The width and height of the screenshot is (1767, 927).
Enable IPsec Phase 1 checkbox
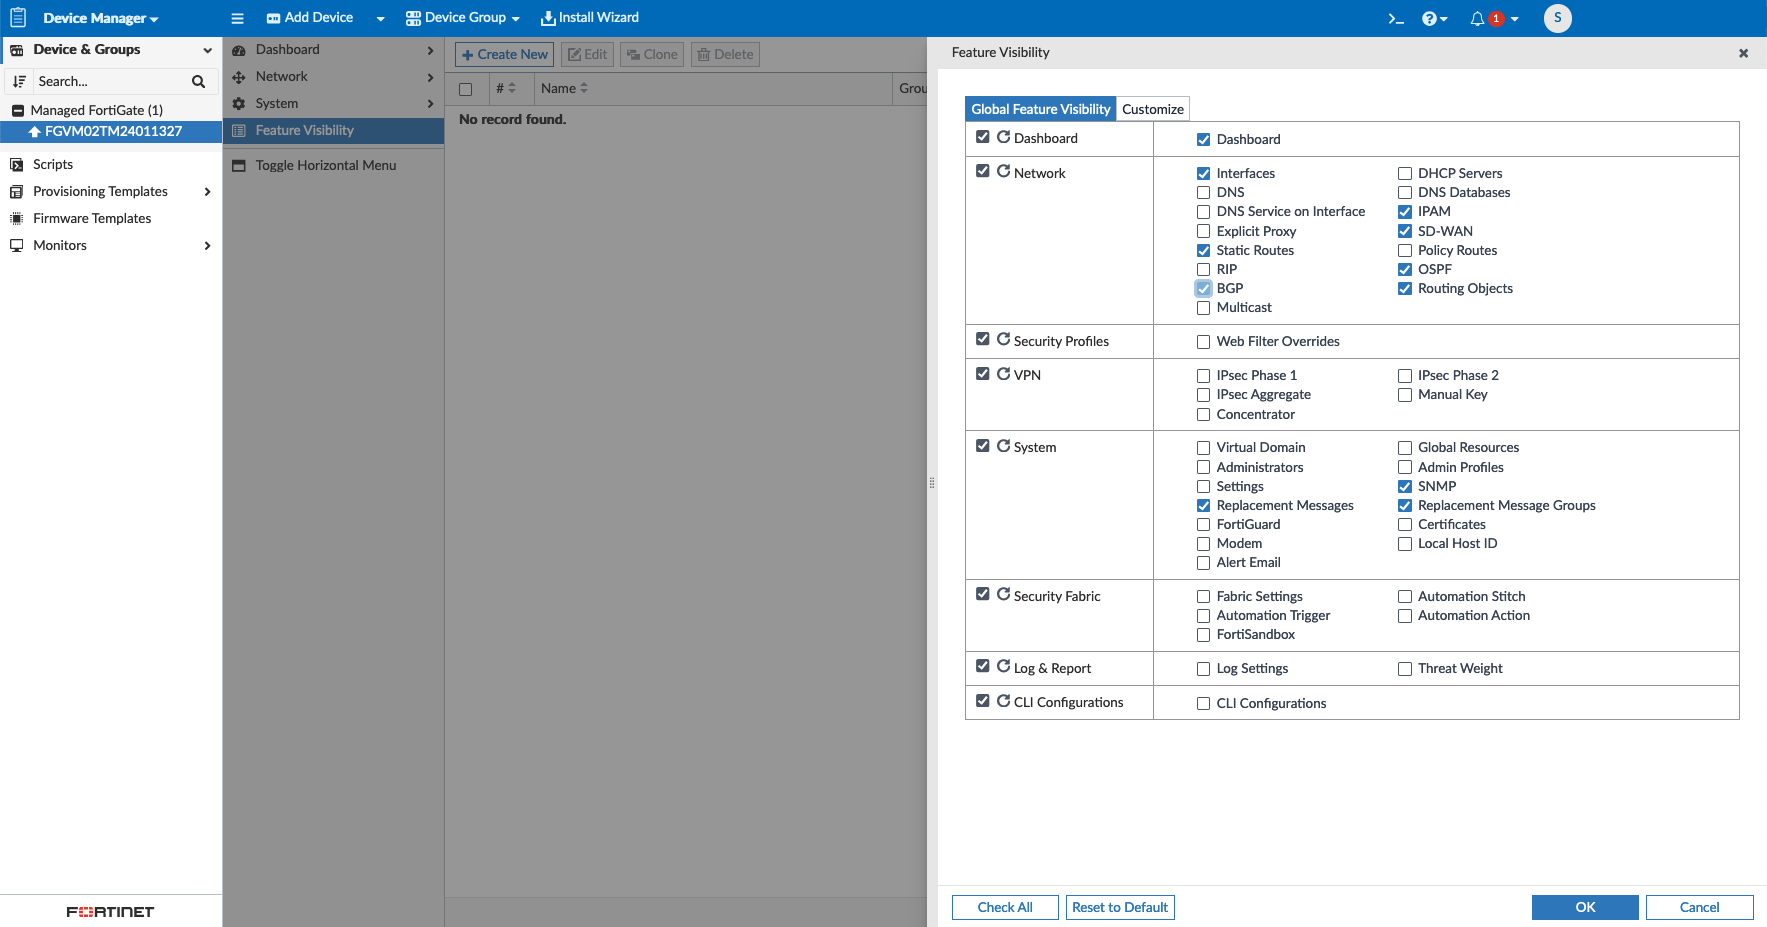tap(1203, 376)
